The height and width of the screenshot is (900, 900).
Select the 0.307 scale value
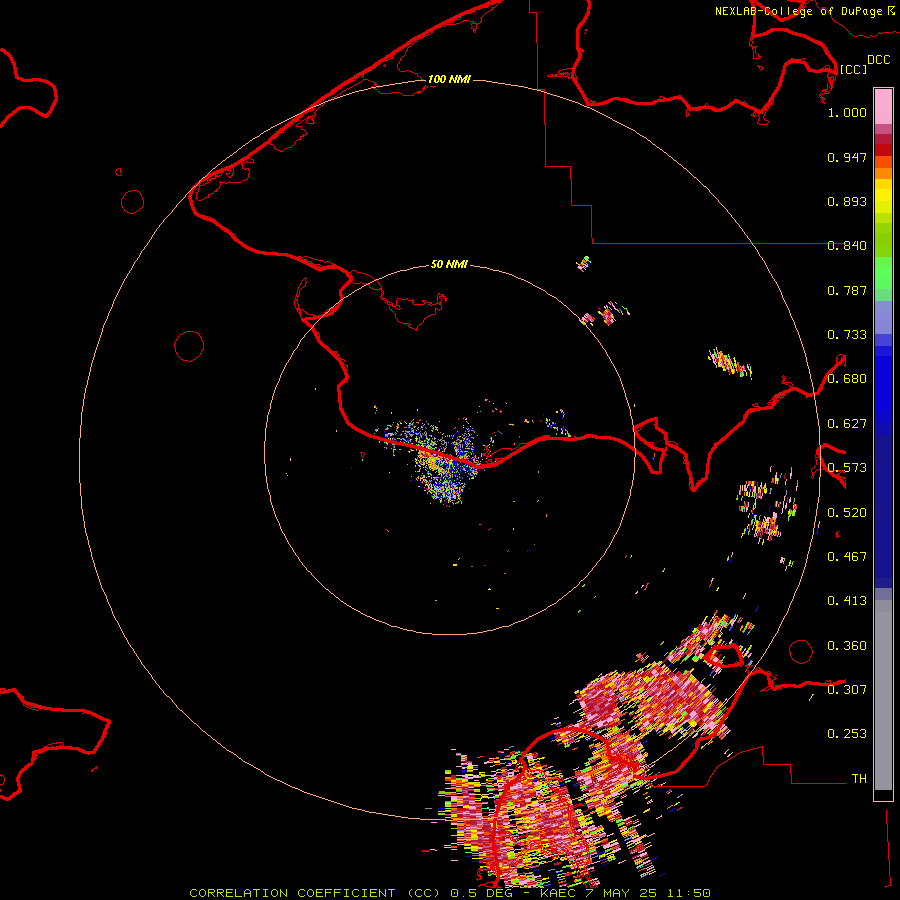tap(847, 690)
